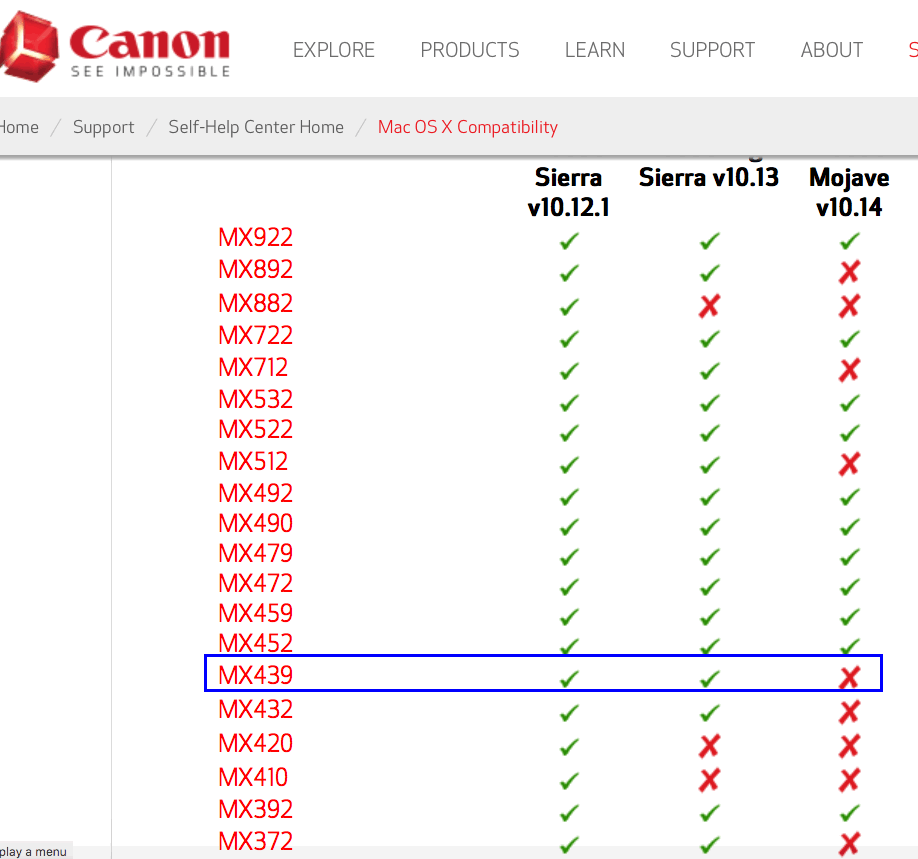Open the MX479 printer link

(x=255, y=554)
